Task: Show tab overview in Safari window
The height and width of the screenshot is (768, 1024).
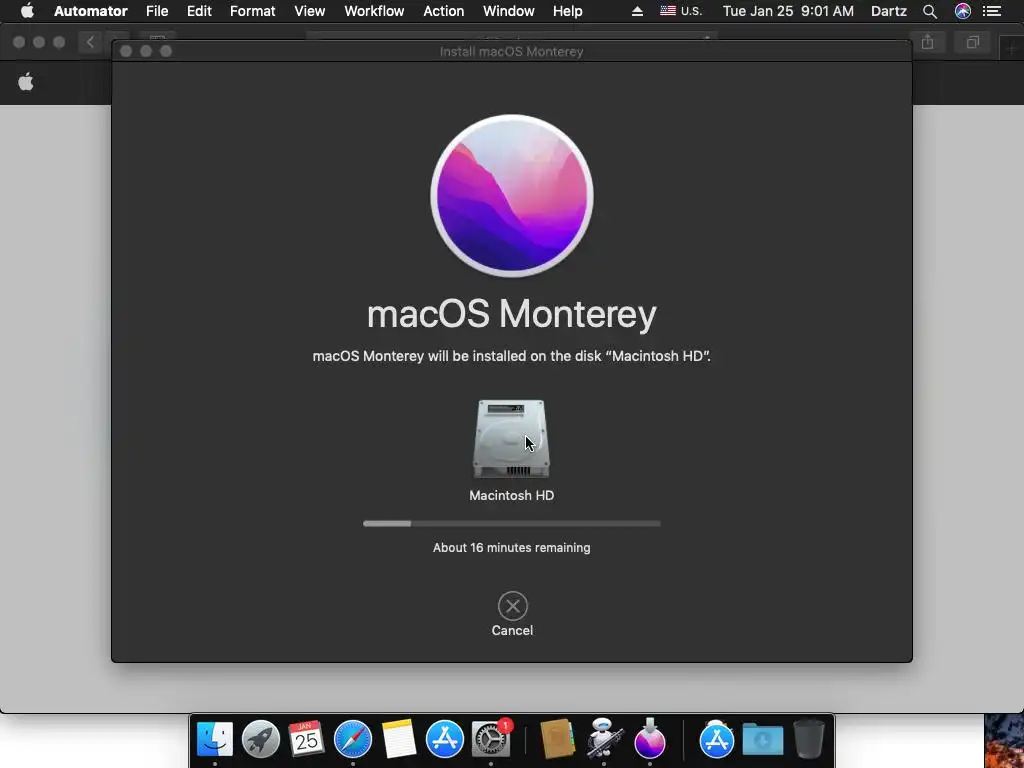Action: [x=972, y=42]
